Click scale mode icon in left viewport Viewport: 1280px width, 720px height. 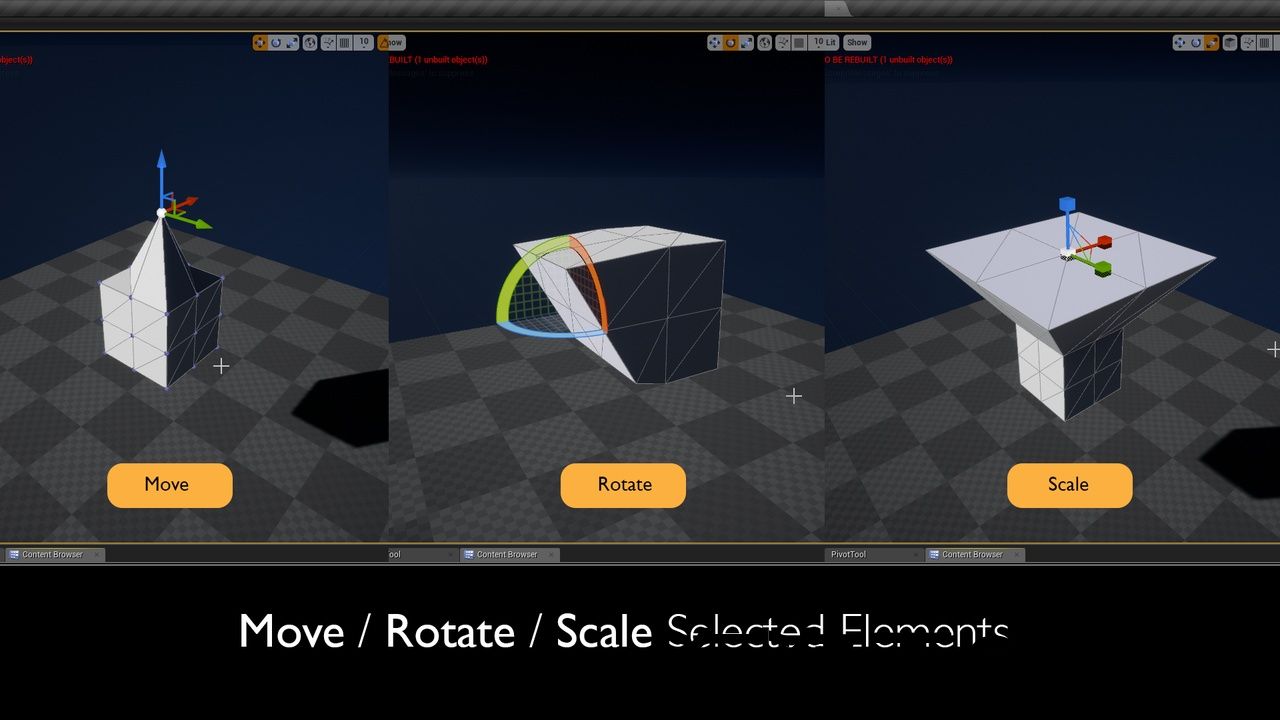(292, 43)
